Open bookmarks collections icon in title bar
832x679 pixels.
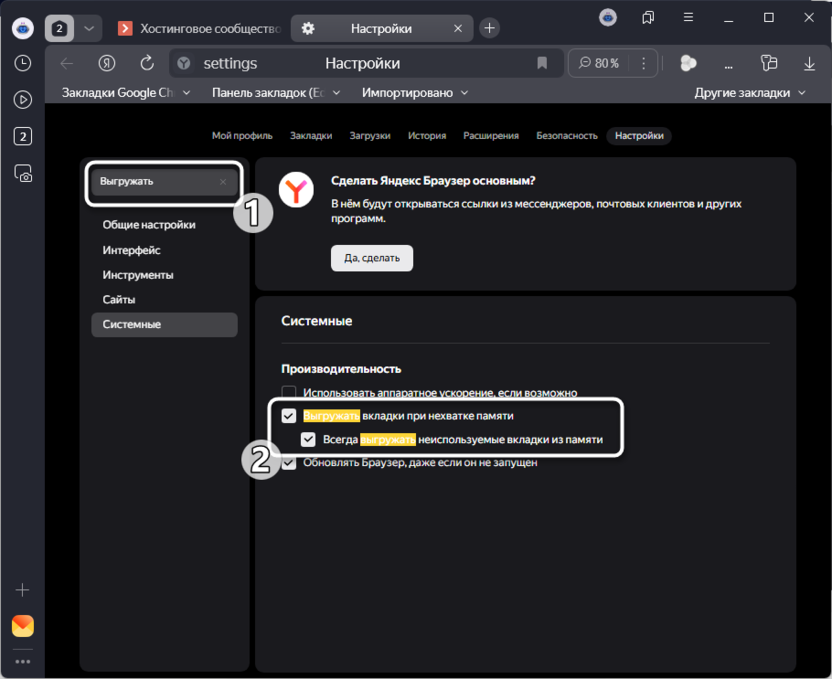pyautogui.click(x=648, y=18)
